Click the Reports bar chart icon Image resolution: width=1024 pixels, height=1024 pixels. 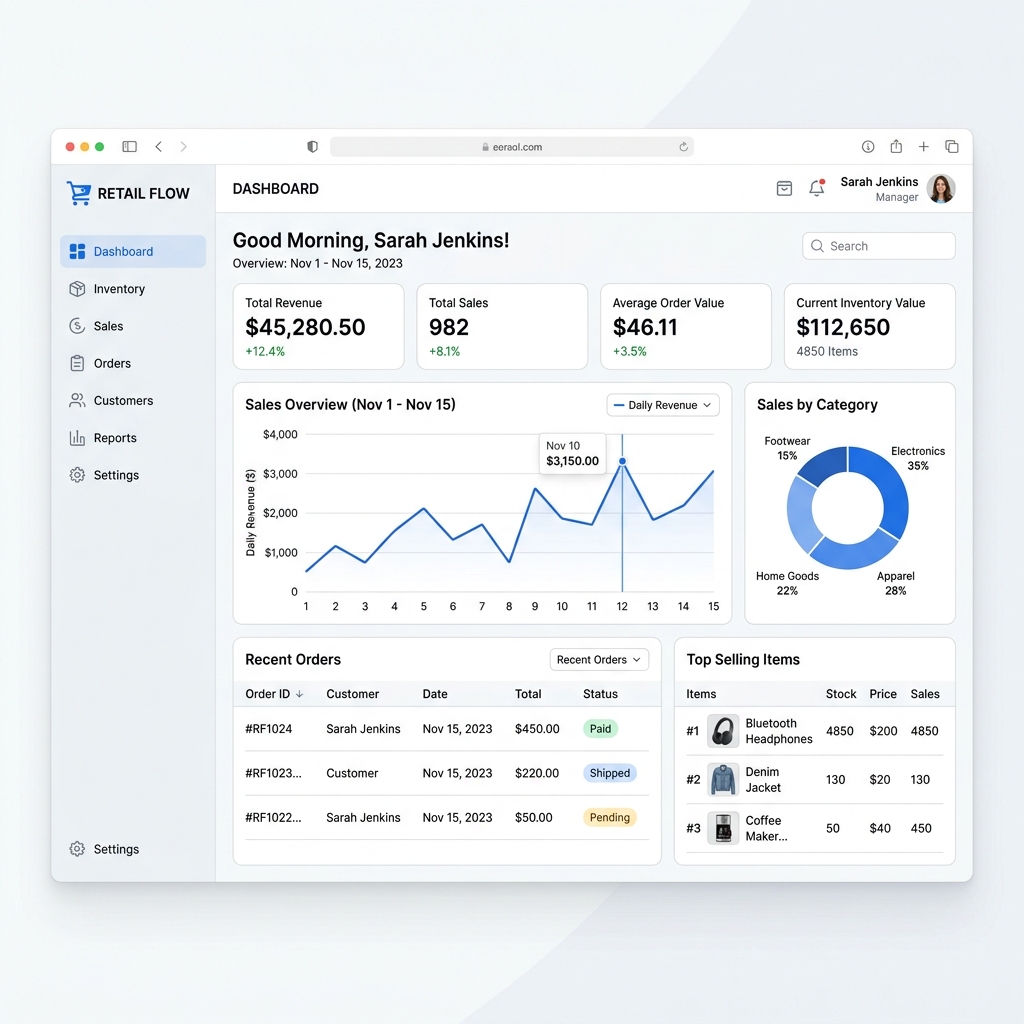tap(77, 438)
